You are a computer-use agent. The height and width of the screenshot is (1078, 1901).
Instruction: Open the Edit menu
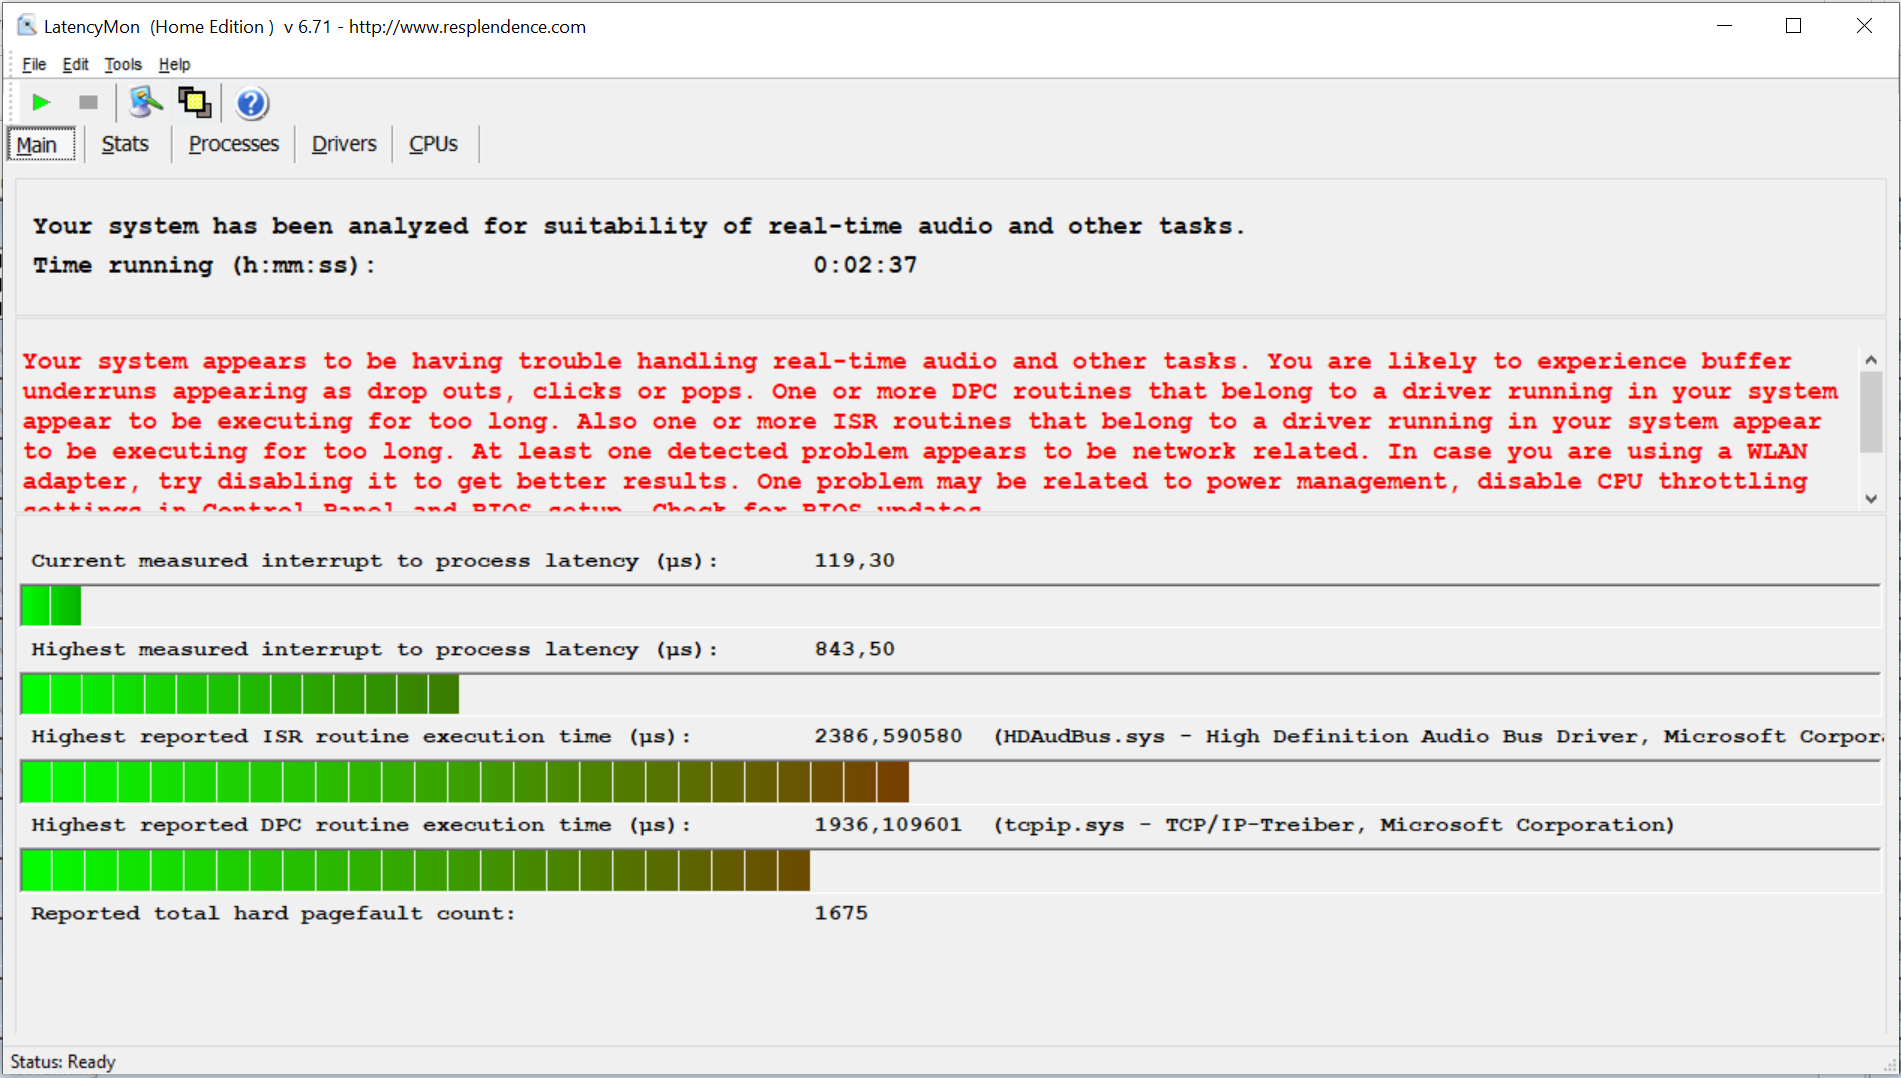point(76,64)
